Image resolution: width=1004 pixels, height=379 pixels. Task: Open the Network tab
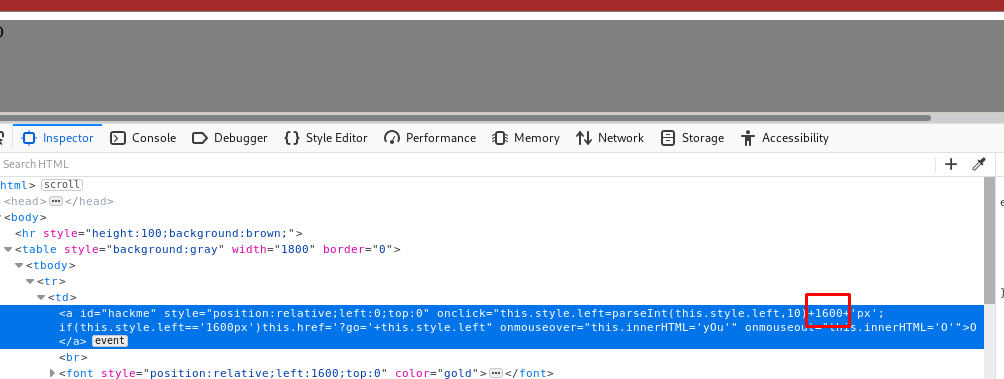pyautogui.click(x=610, y=138)
